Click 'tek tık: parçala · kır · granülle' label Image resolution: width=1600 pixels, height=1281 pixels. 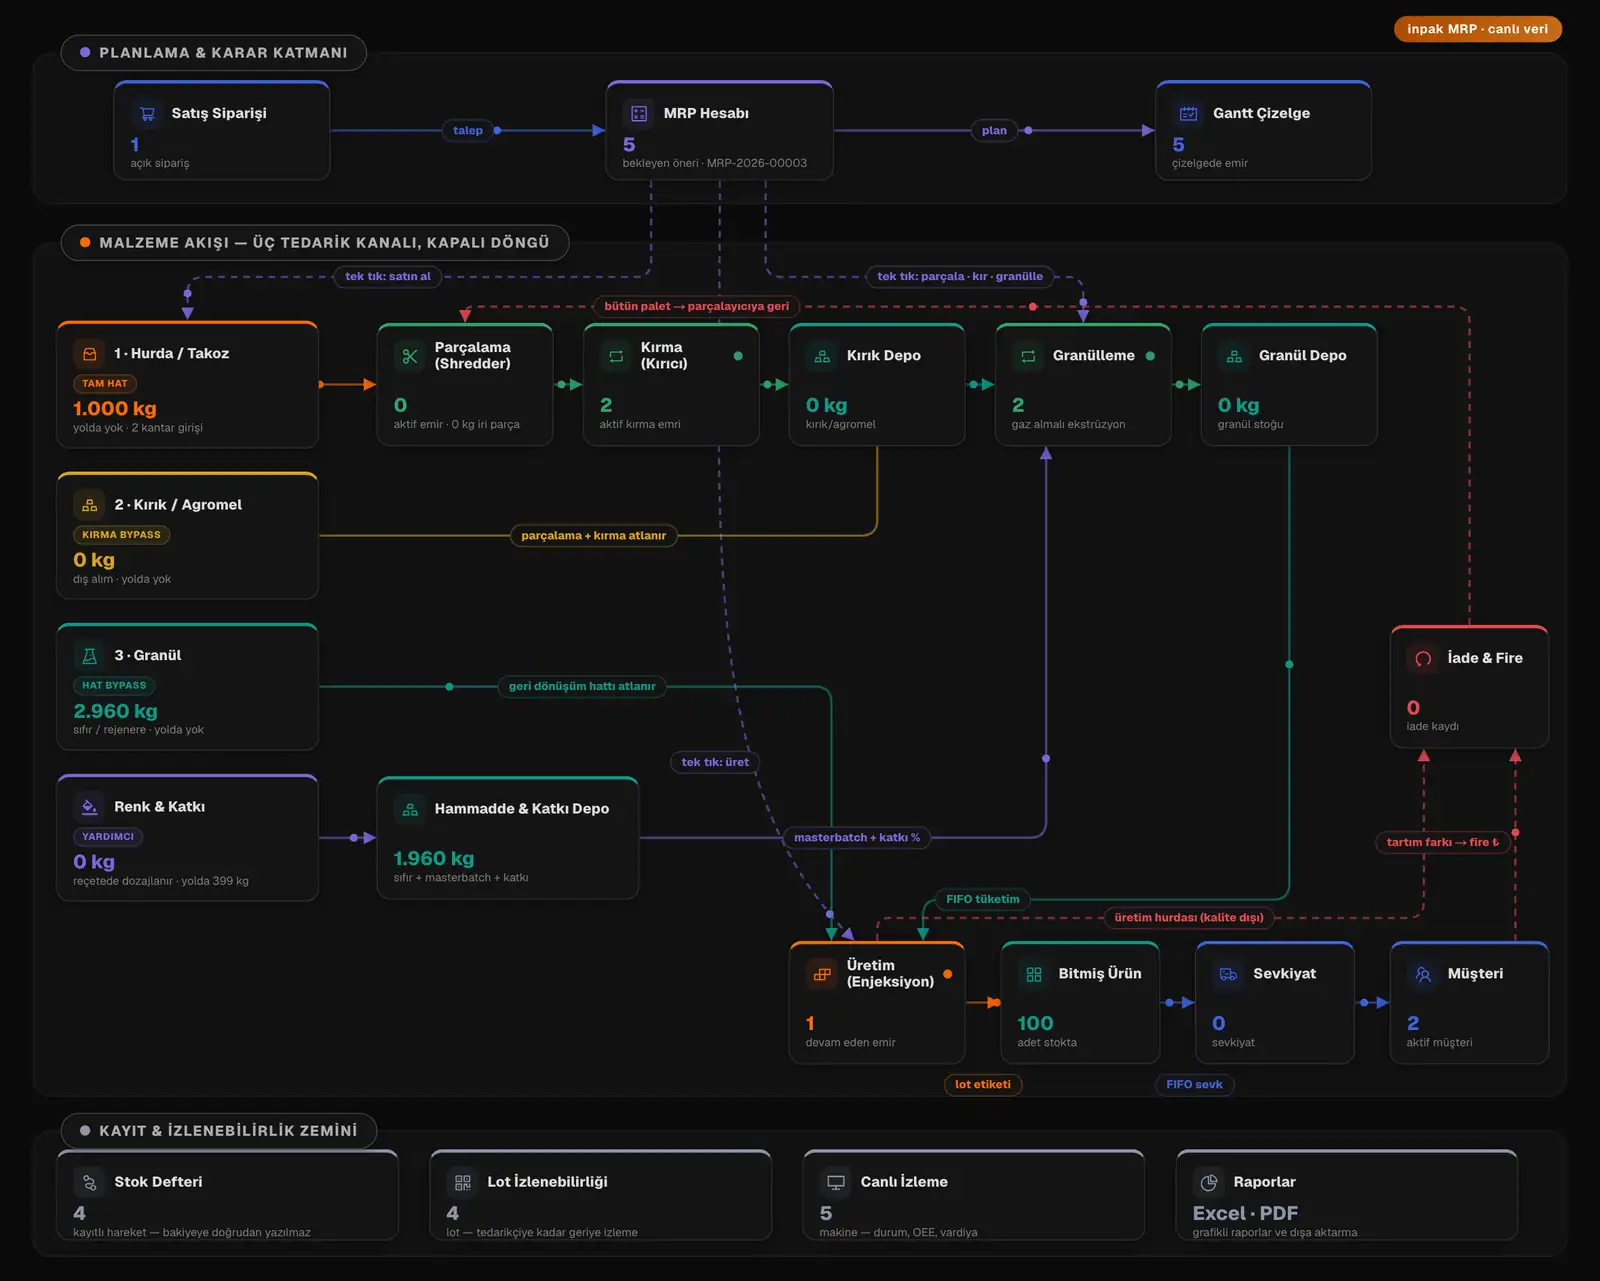(960, 277)
